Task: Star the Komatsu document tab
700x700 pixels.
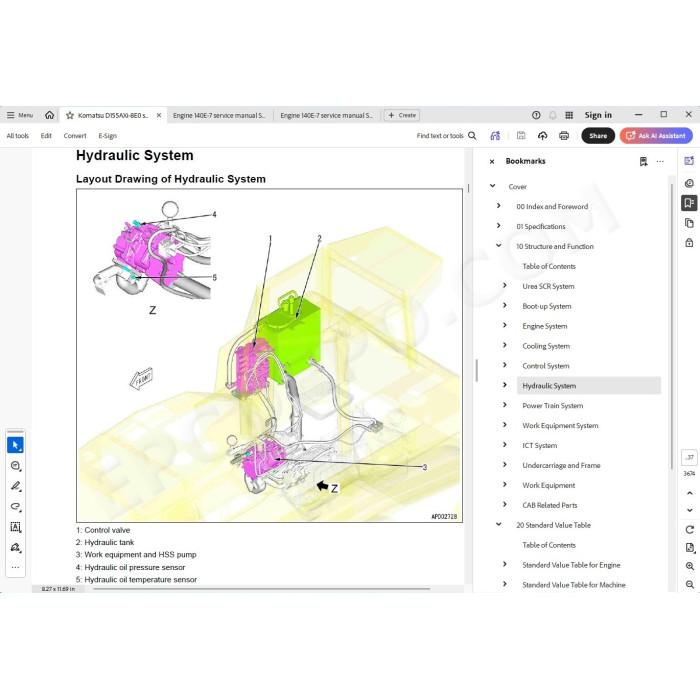Action: [x=70, y=115]
